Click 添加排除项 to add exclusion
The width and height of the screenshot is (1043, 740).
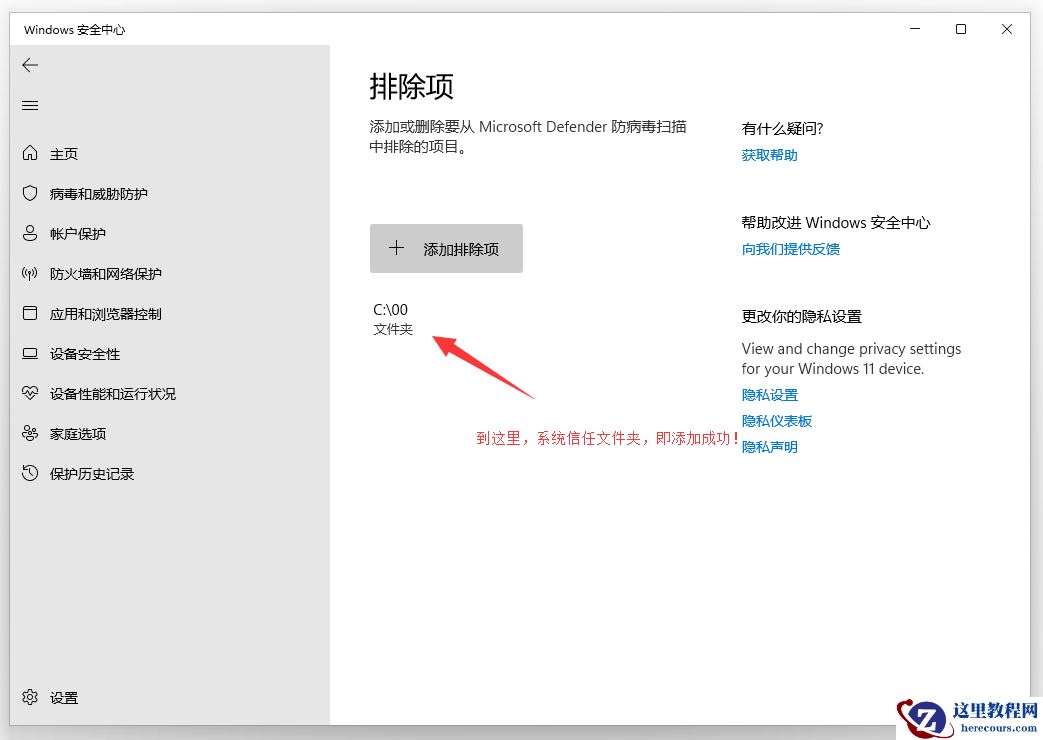(446, 247)
